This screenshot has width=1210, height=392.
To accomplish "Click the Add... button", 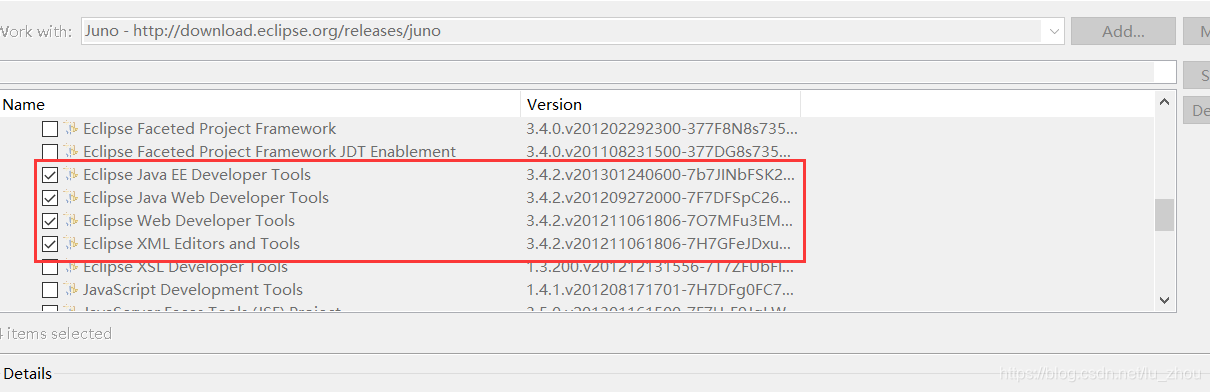I will 1123,31.
